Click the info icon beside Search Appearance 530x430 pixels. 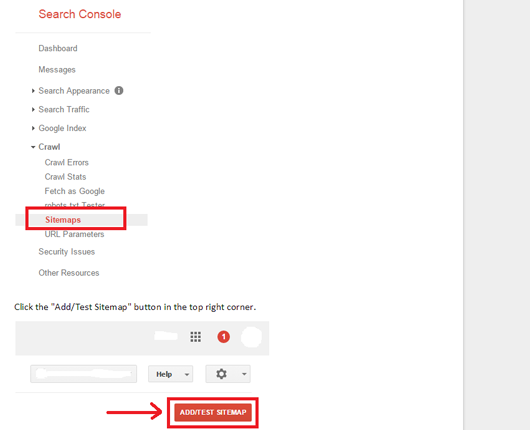[x=119, y=91]
